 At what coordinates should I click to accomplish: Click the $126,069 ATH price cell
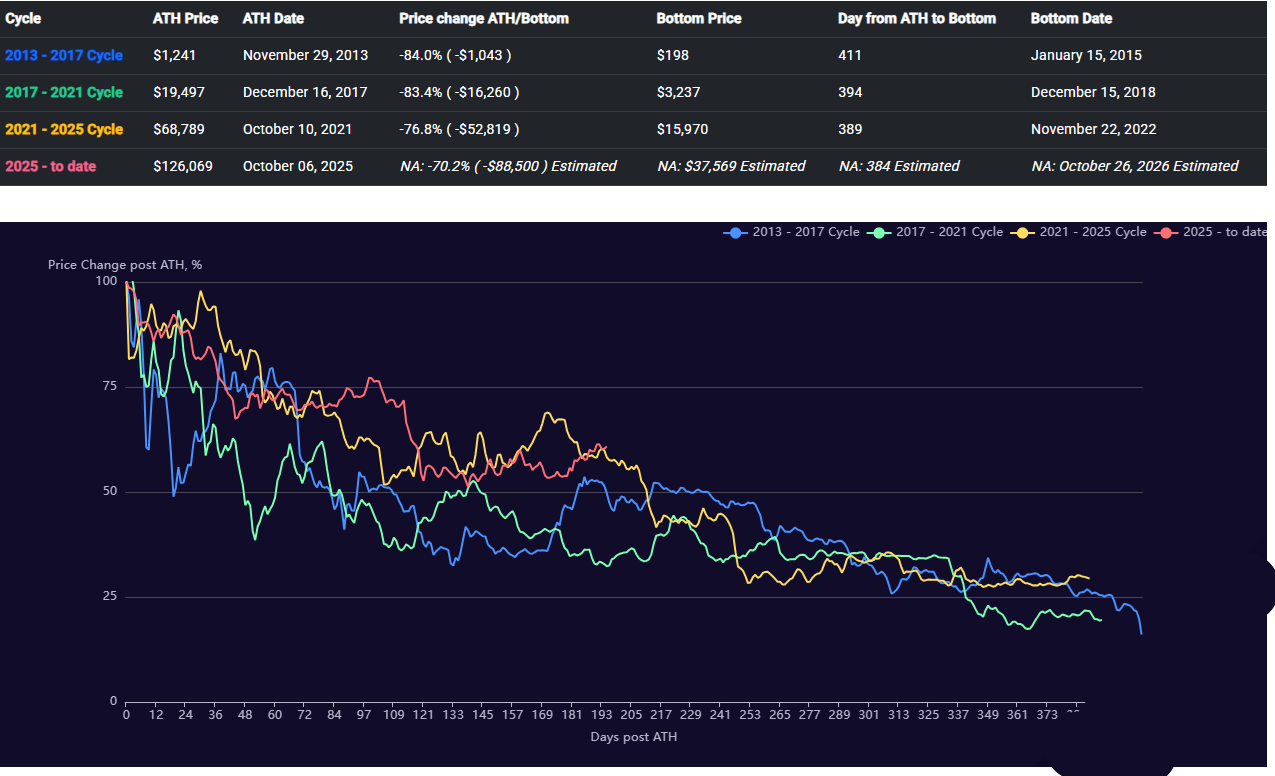(x=182, y=166)
